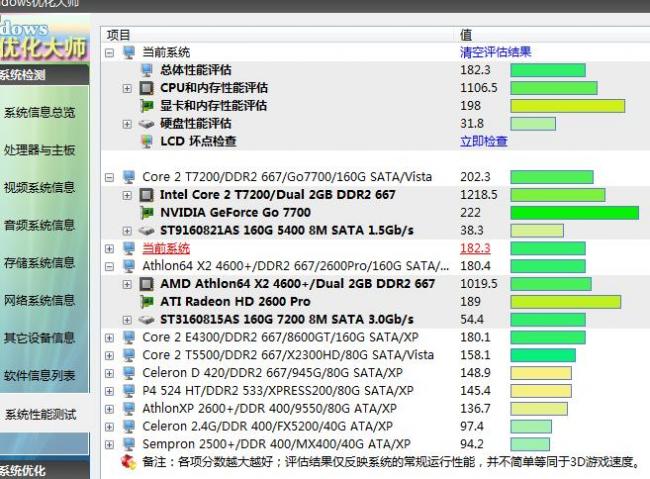650x479 pixels.
Task: Click the 备注 note icon at bottom
Action: [129, 462]
